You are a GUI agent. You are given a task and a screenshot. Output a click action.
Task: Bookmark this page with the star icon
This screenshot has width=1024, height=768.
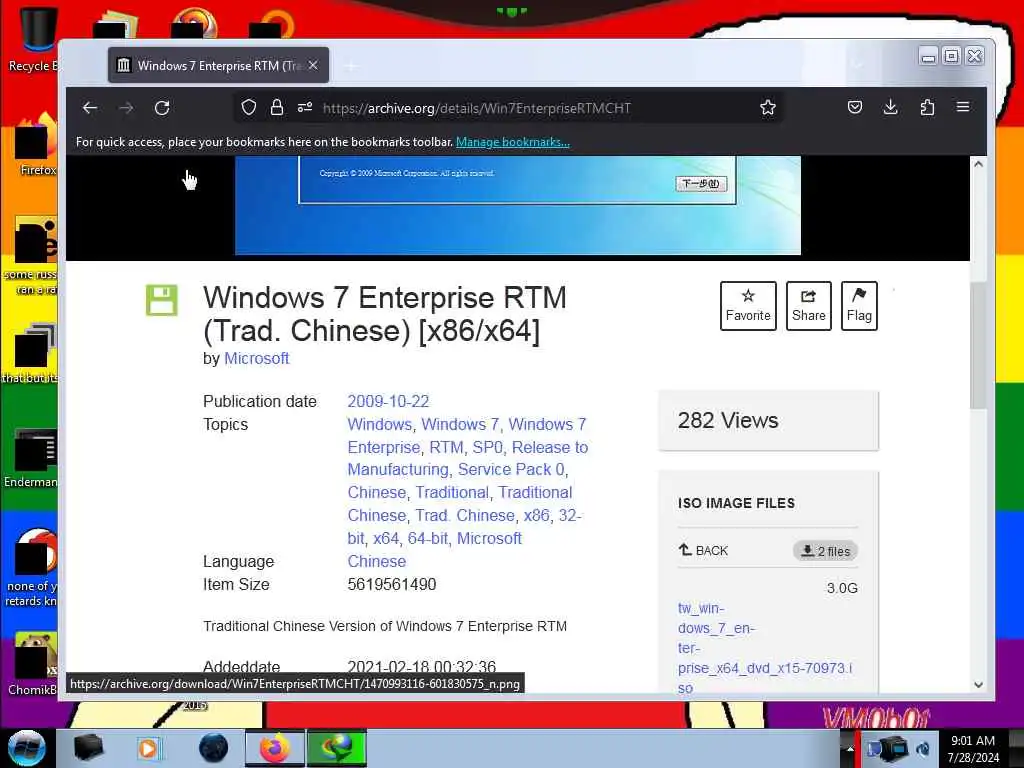(x=768, y=108)
